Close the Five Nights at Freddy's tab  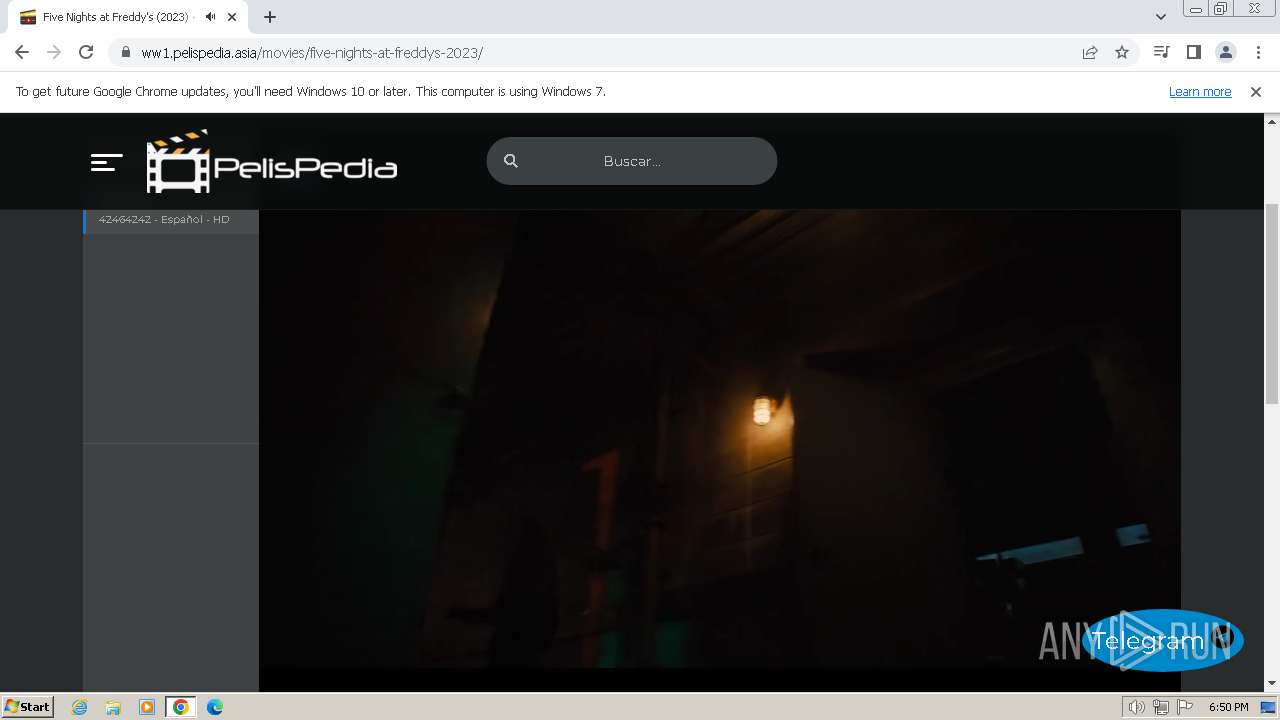pos(232,17)
